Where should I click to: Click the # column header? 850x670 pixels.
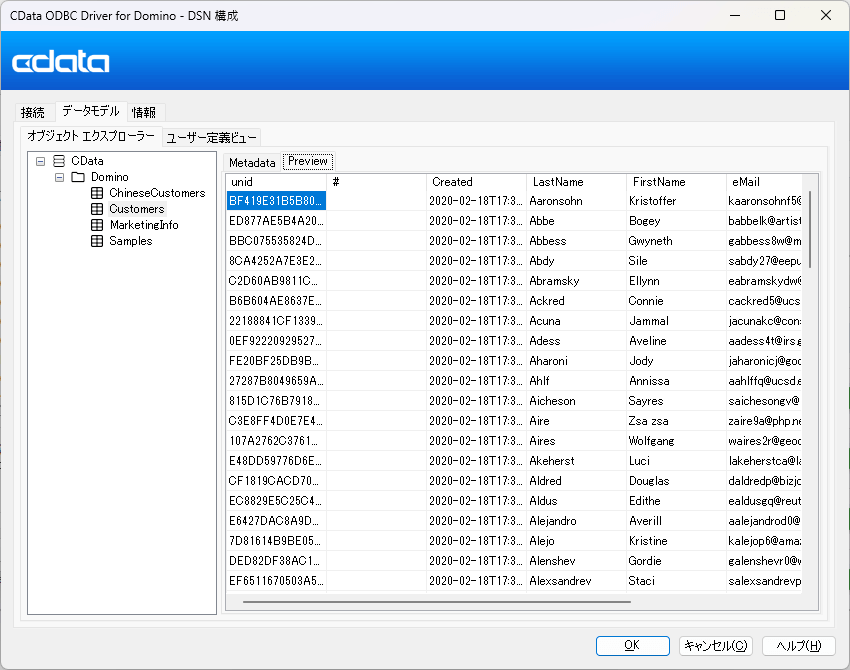click(x=377, y=182)
